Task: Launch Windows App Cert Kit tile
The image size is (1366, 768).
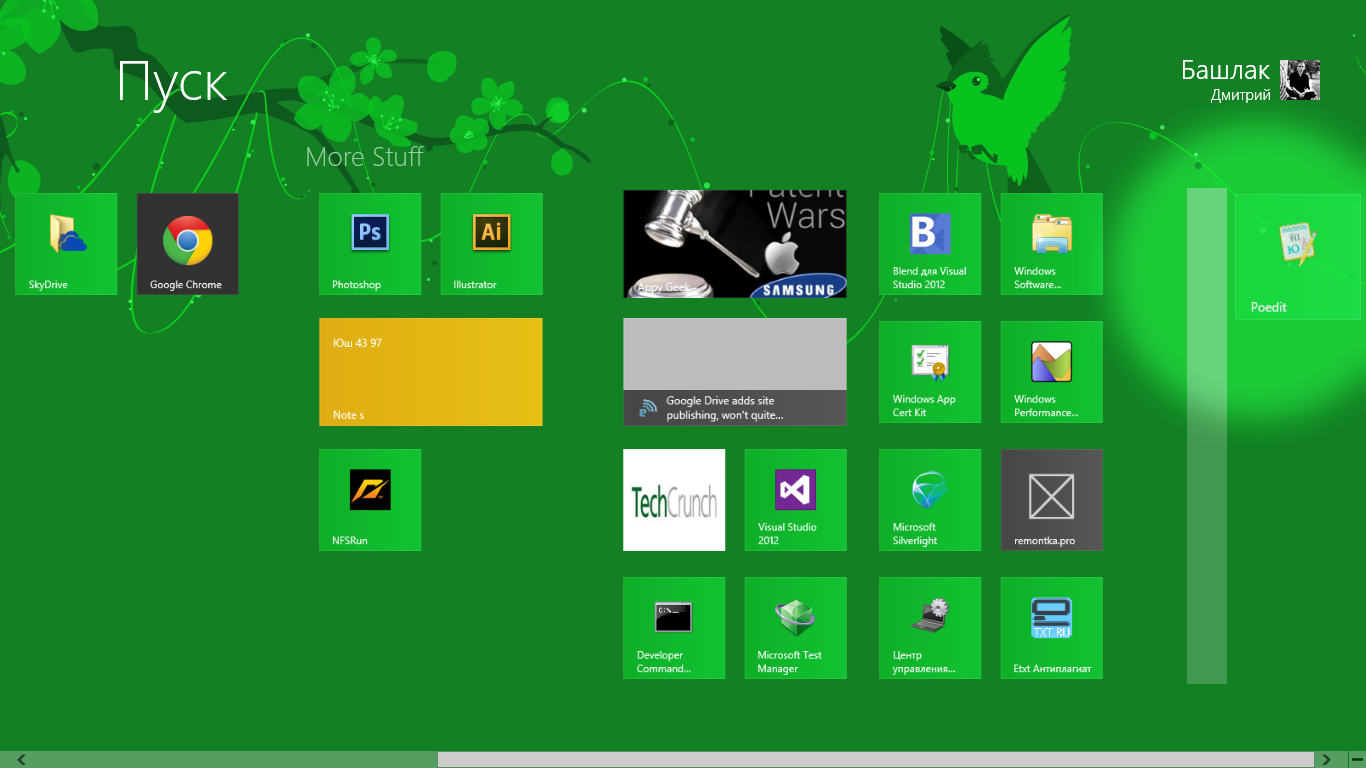Action: click(930, 372)
